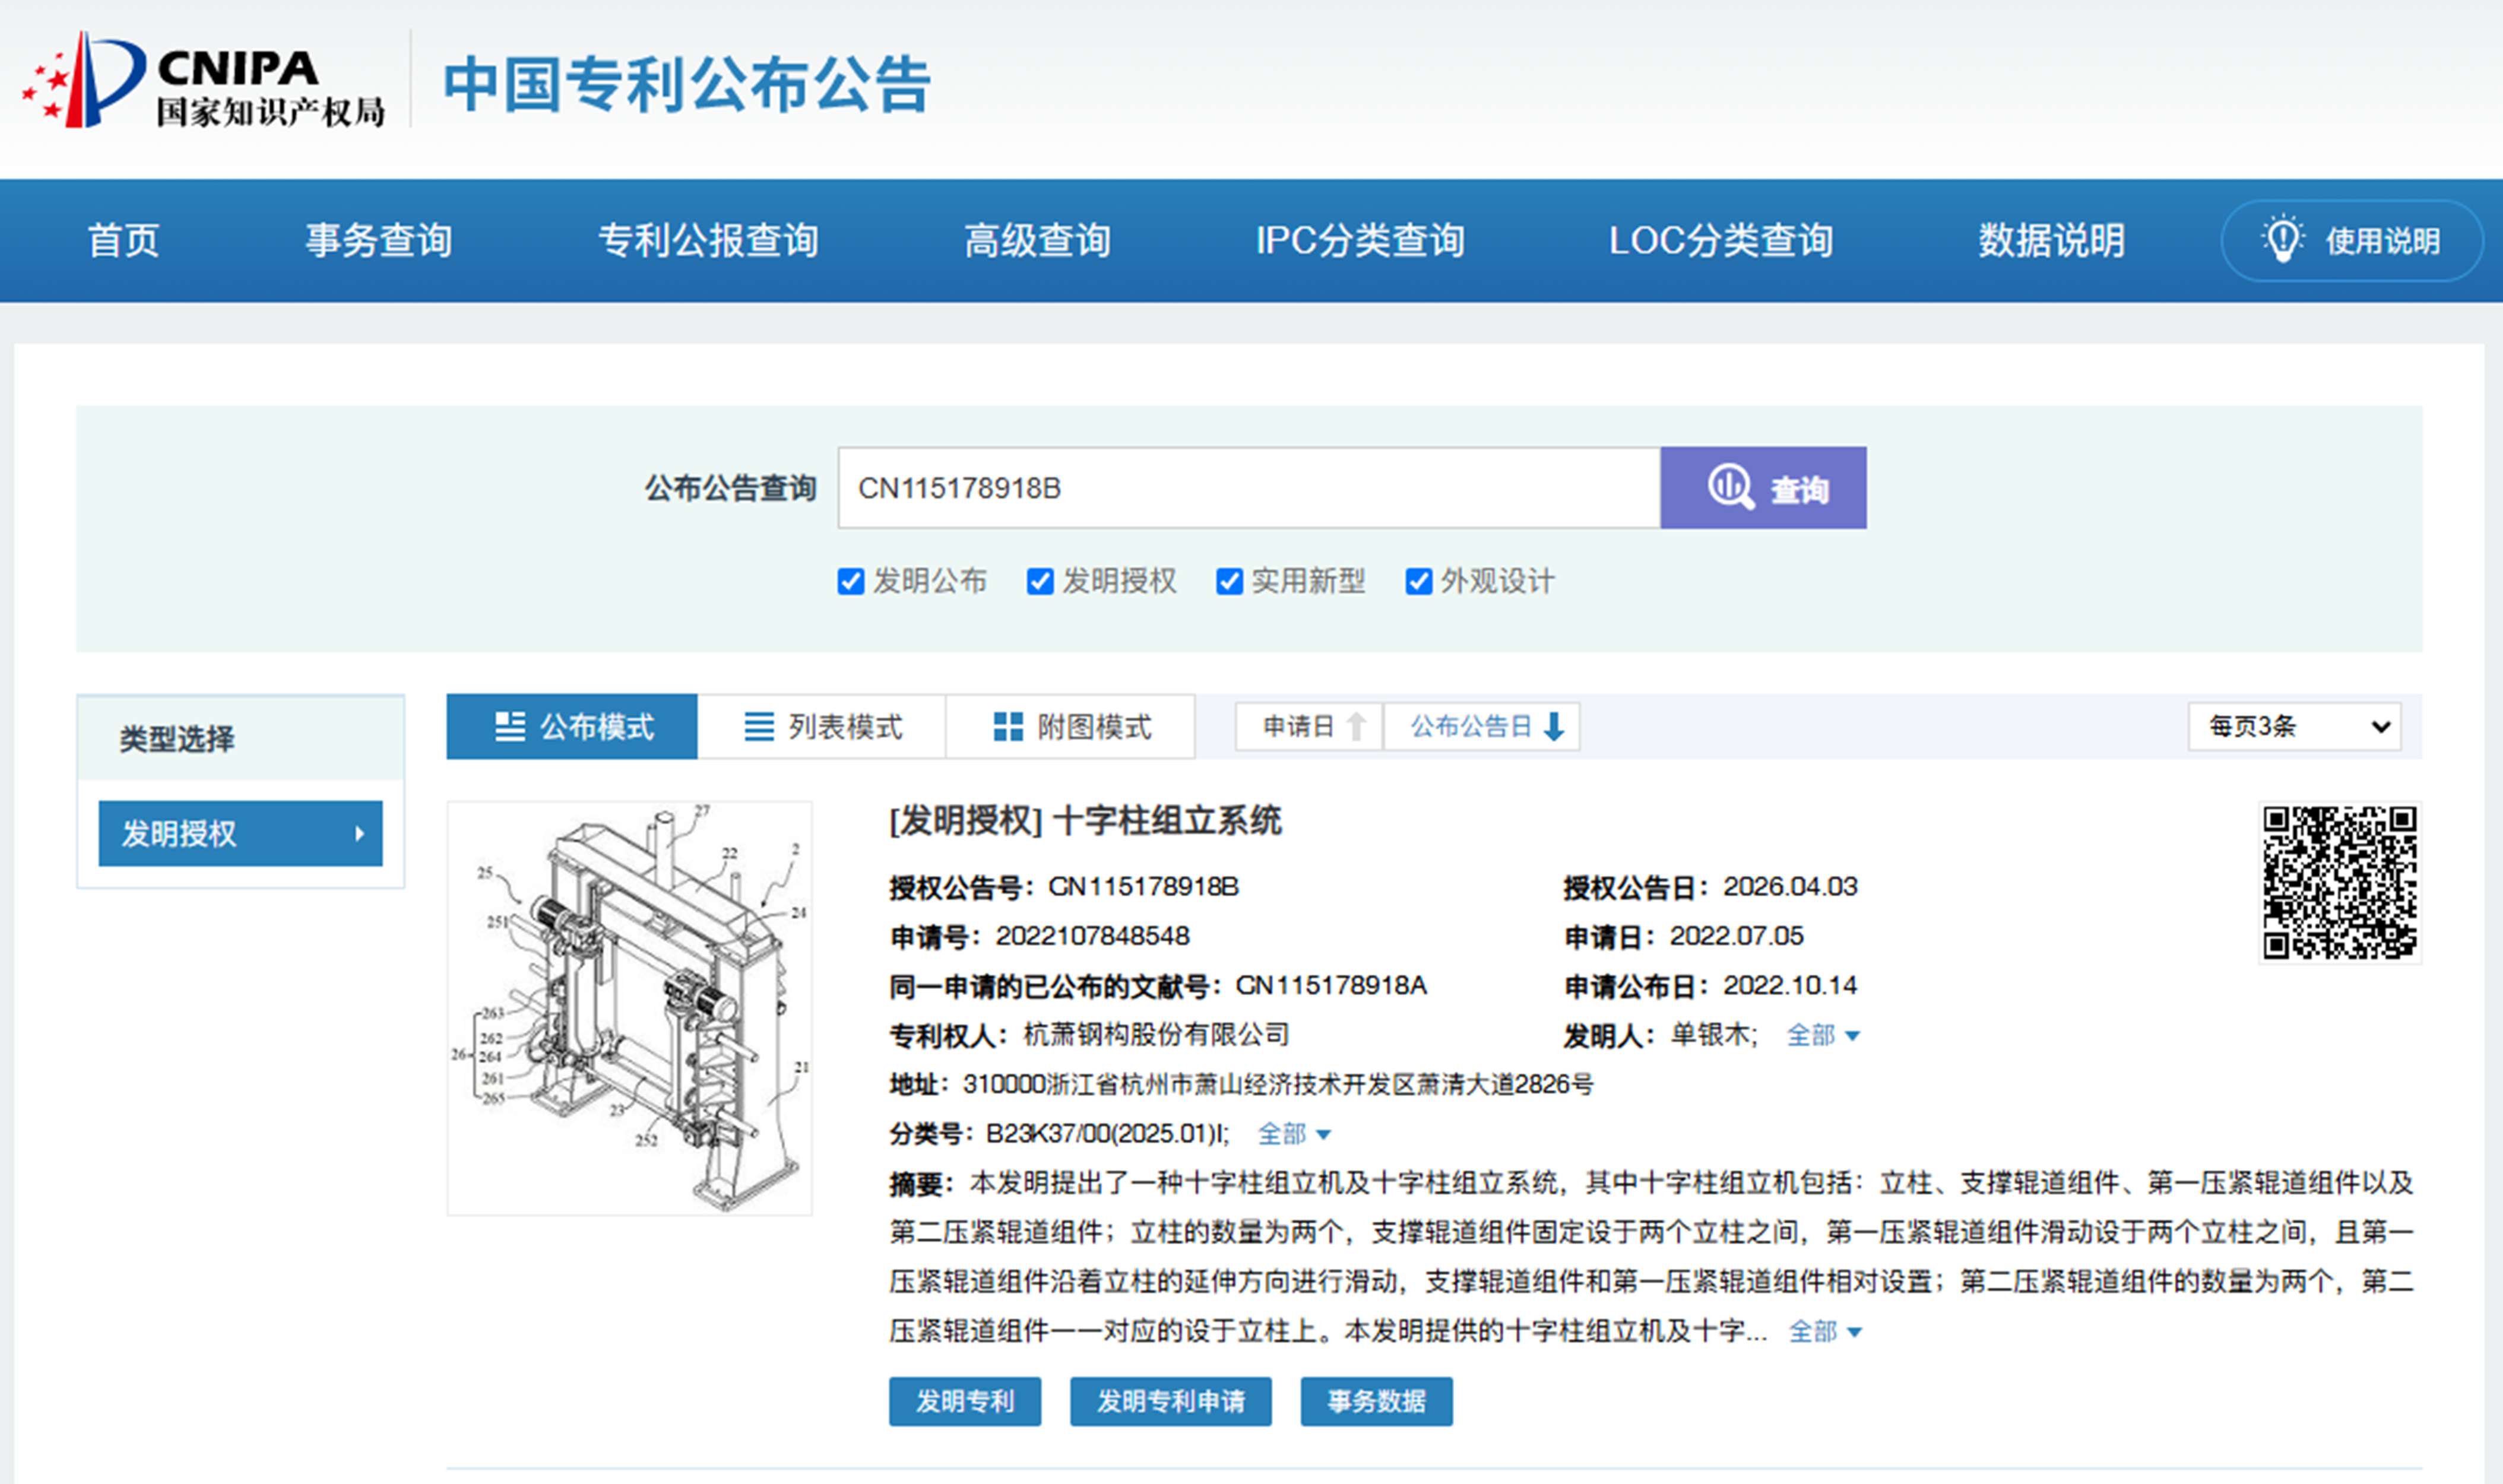Screen dimensions: 2503x1484
Task: Click the 发明专利申请 button
Action: (x=1170, y=1401)
